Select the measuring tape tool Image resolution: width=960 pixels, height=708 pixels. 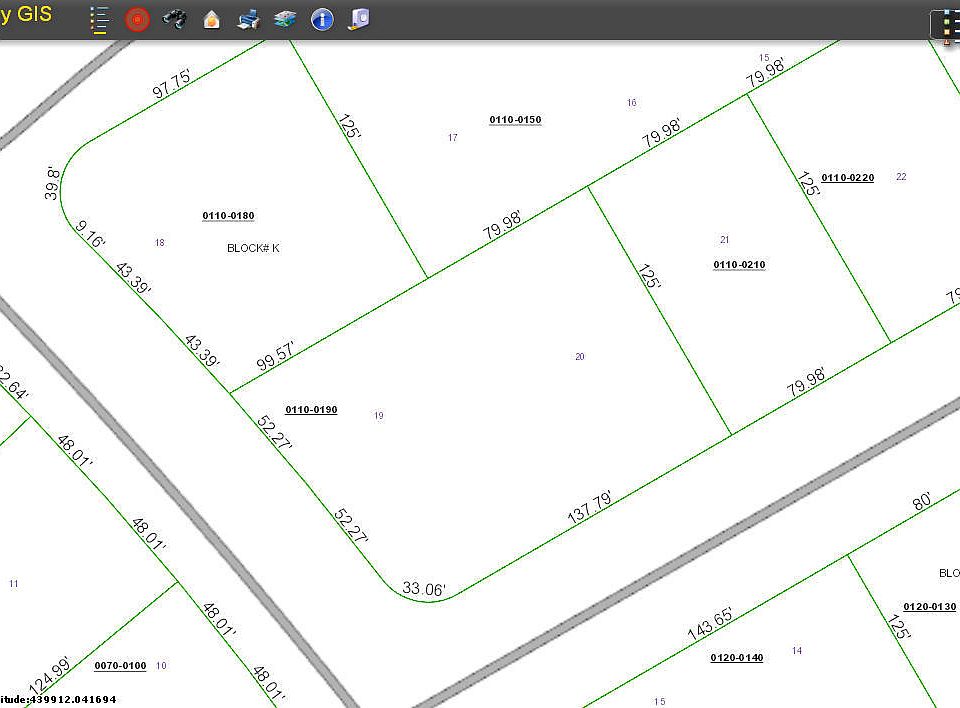(359, 20)
